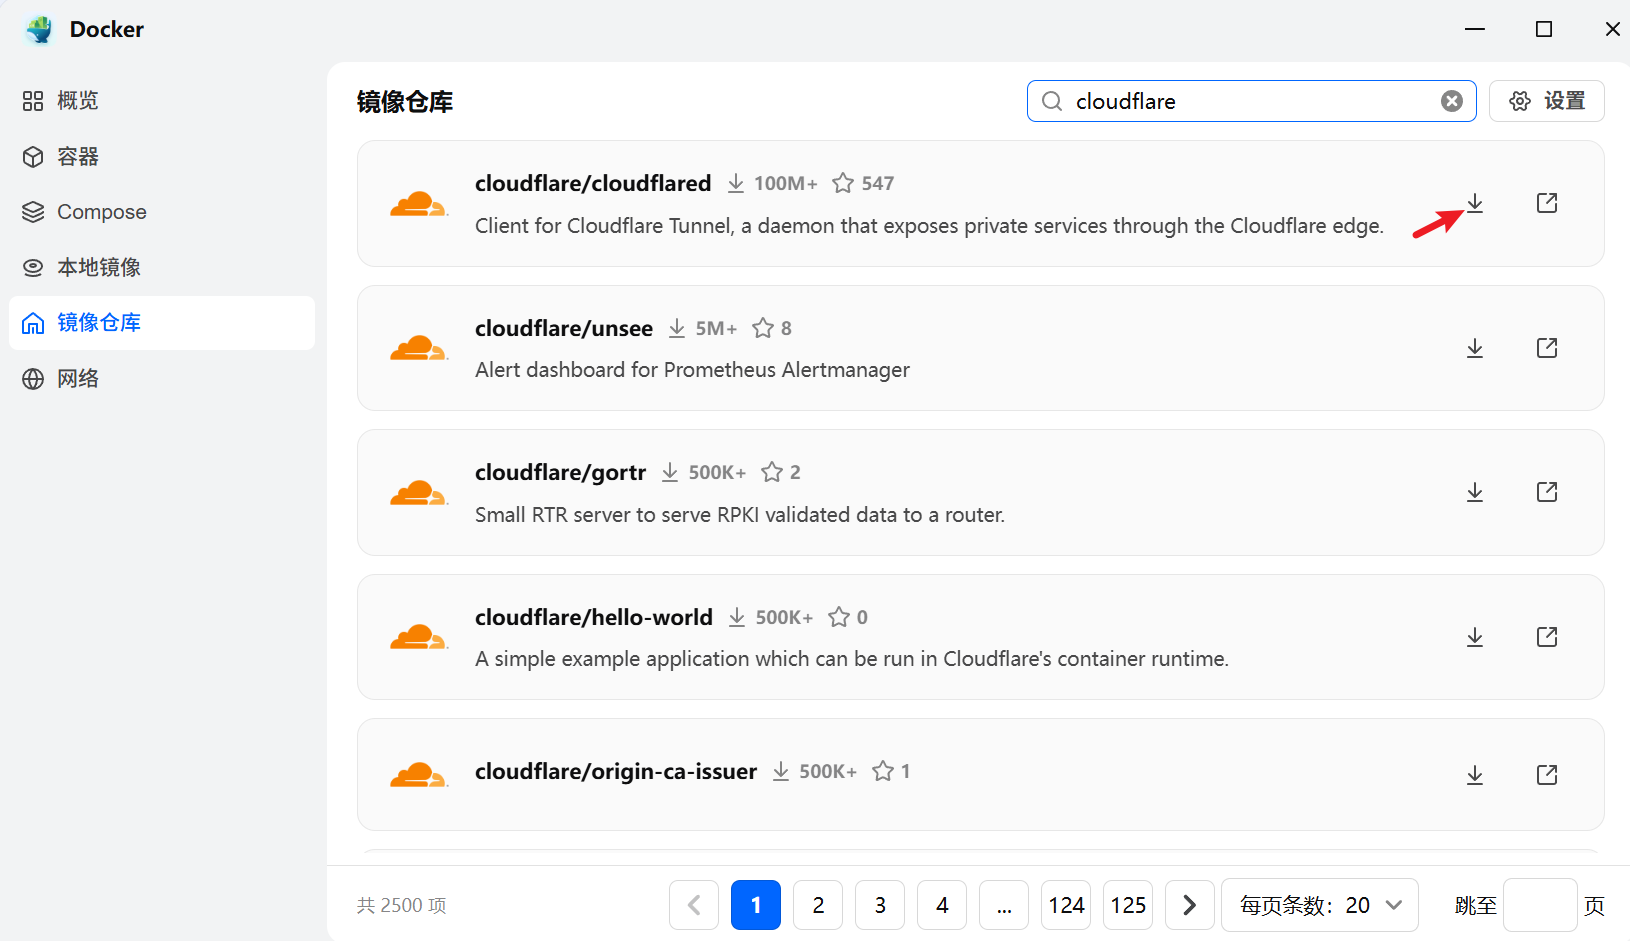Jump to results page 2
This screenshot has width=1630, height=941.
tap(818, 905)
